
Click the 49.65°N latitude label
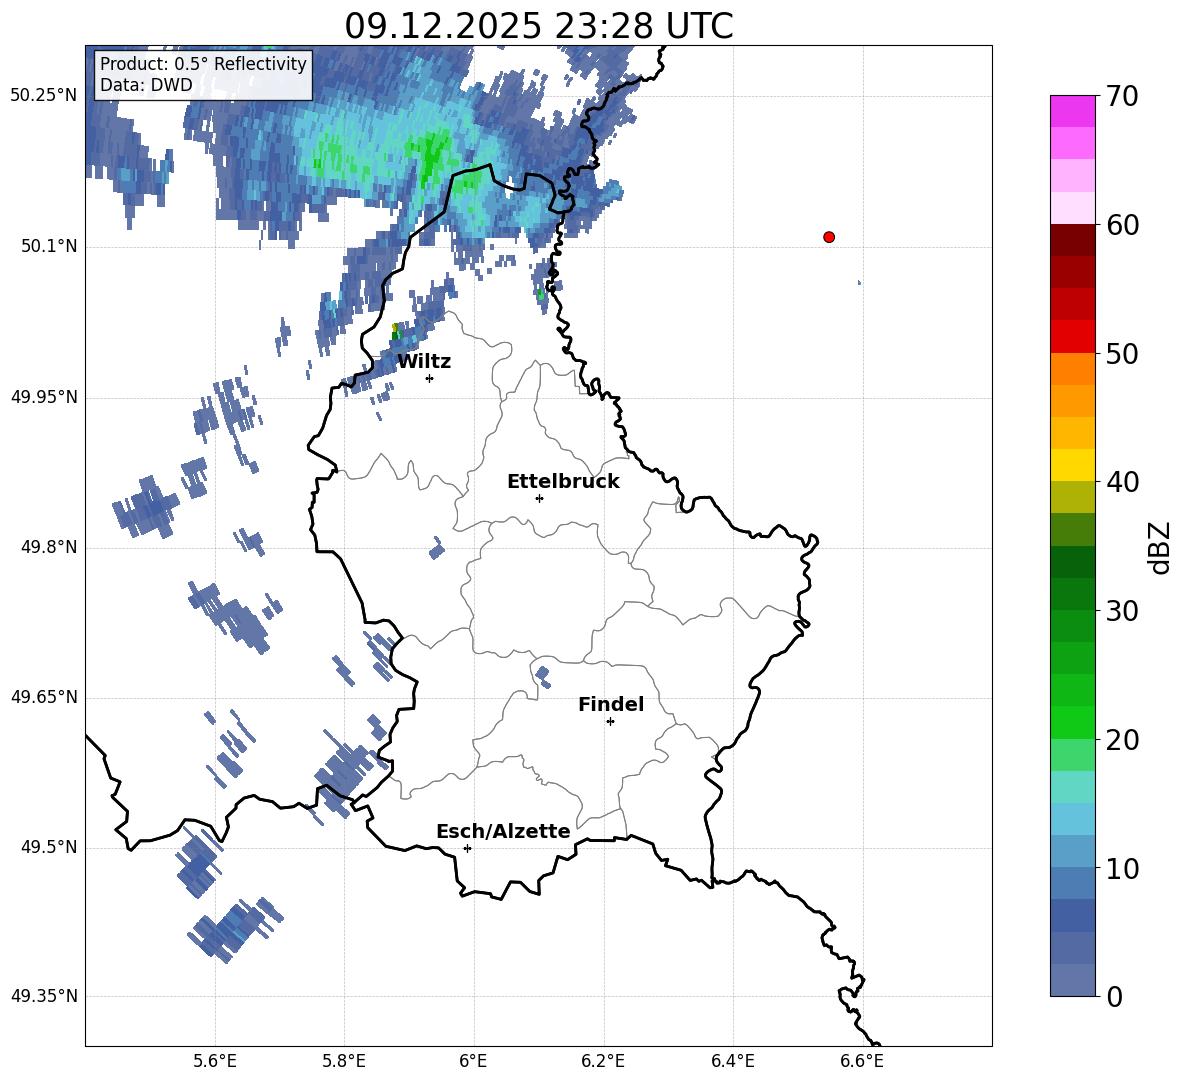click(x=44, y=697)
